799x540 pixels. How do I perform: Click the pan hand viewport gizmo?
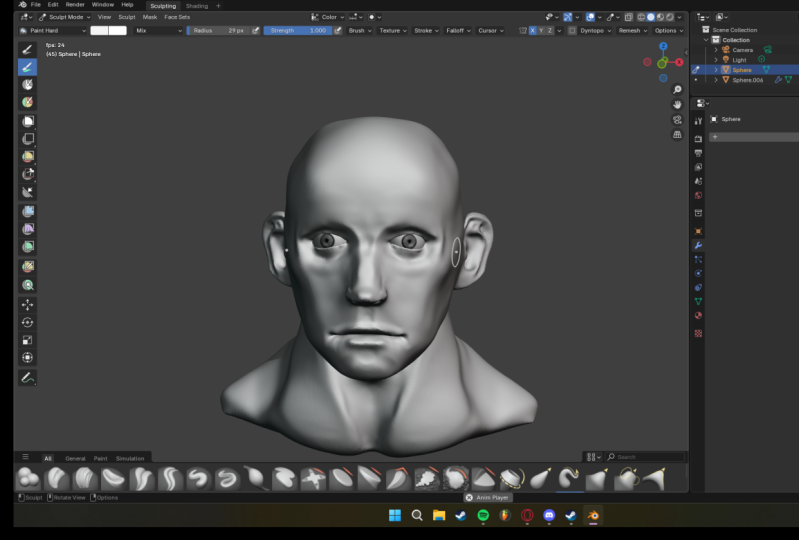point(677,104)
